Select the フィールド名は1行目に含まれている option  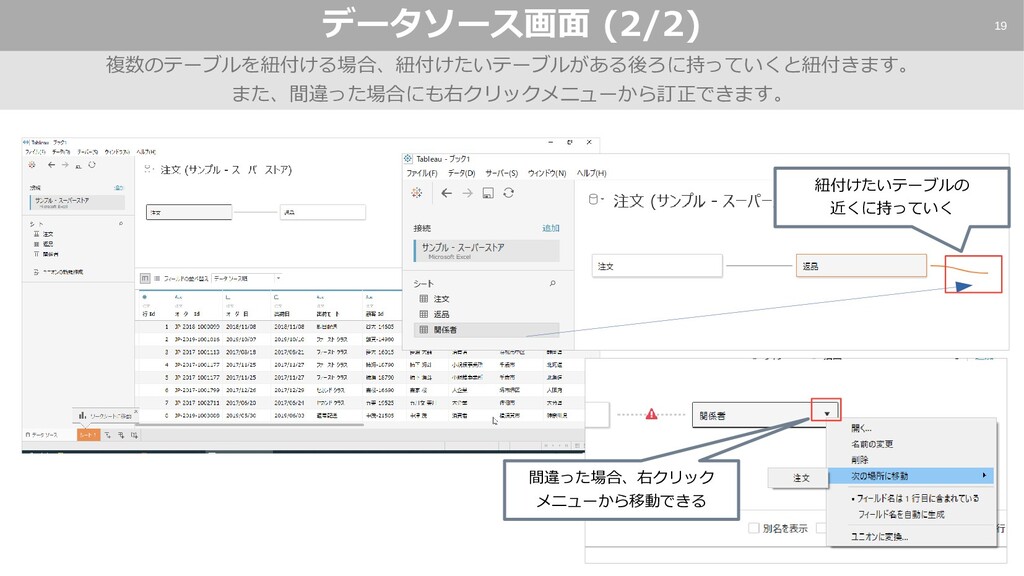coord(915,498)
